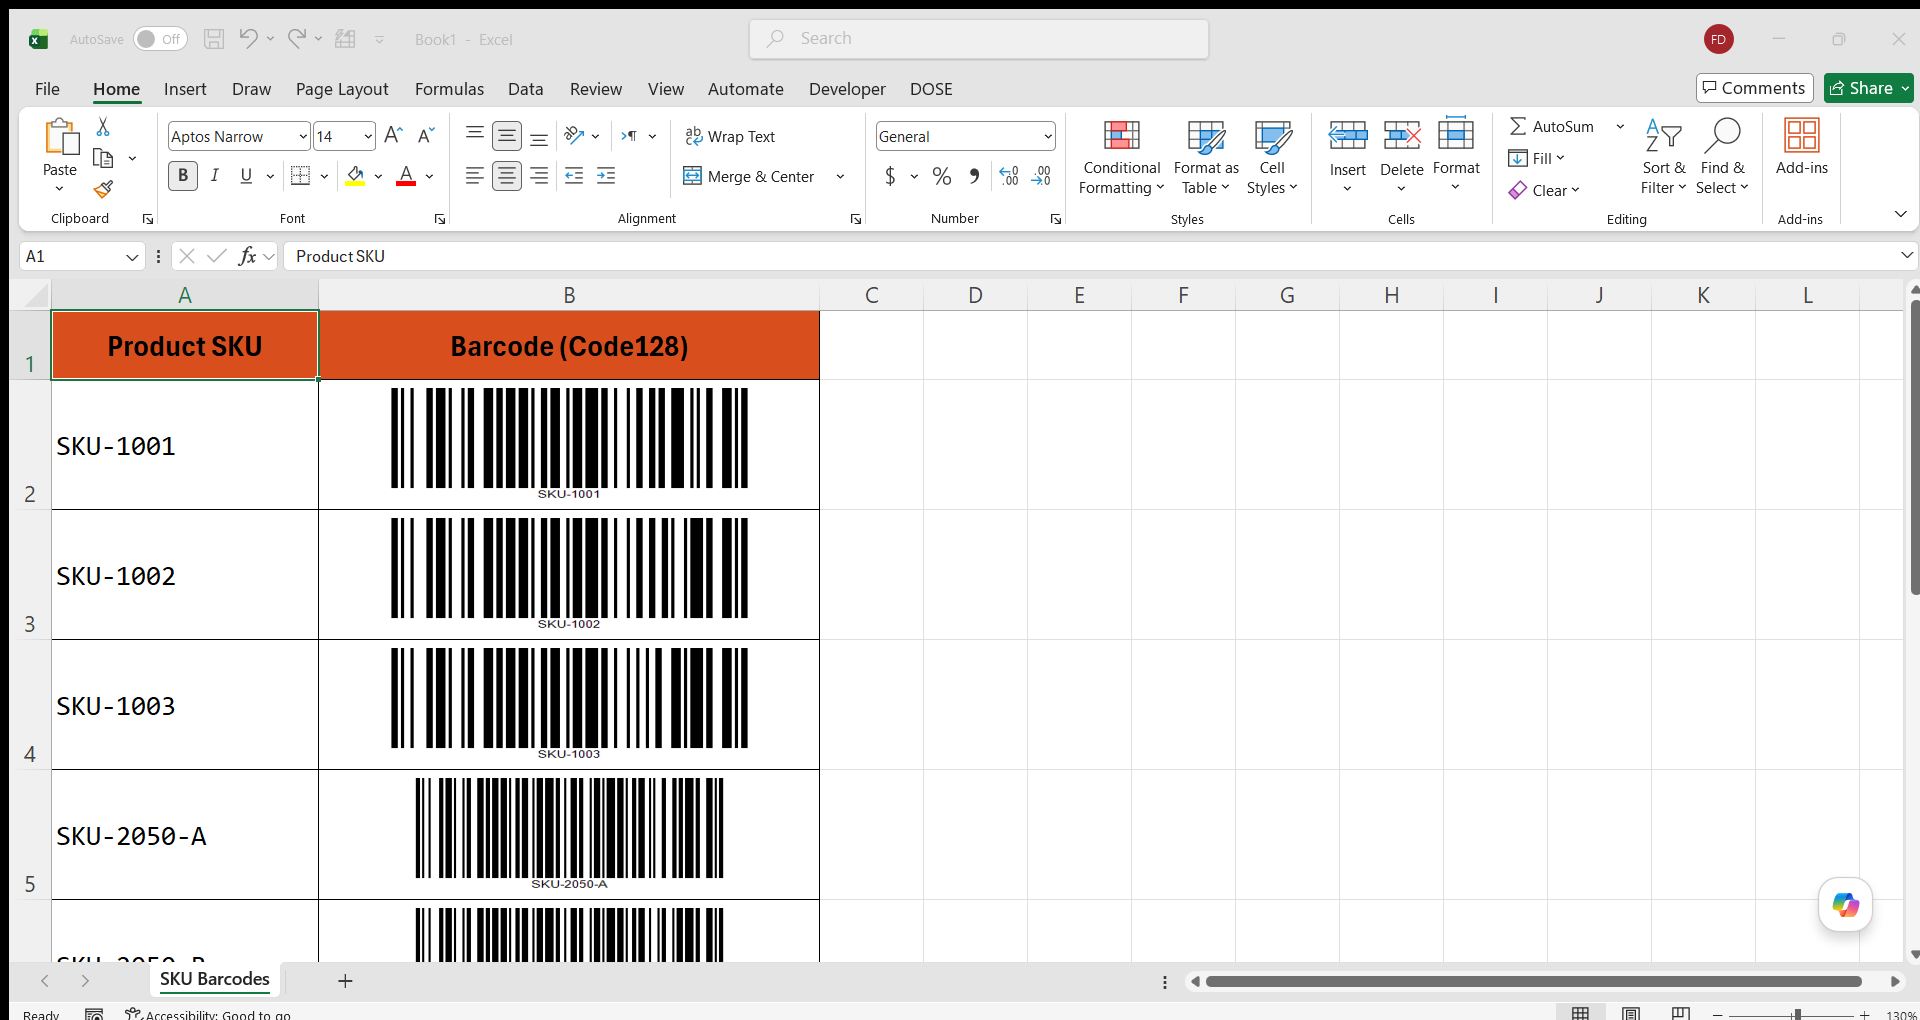Apply Comma Style format
Viewport: 1920px width, 1020px height.
point(974,176)
